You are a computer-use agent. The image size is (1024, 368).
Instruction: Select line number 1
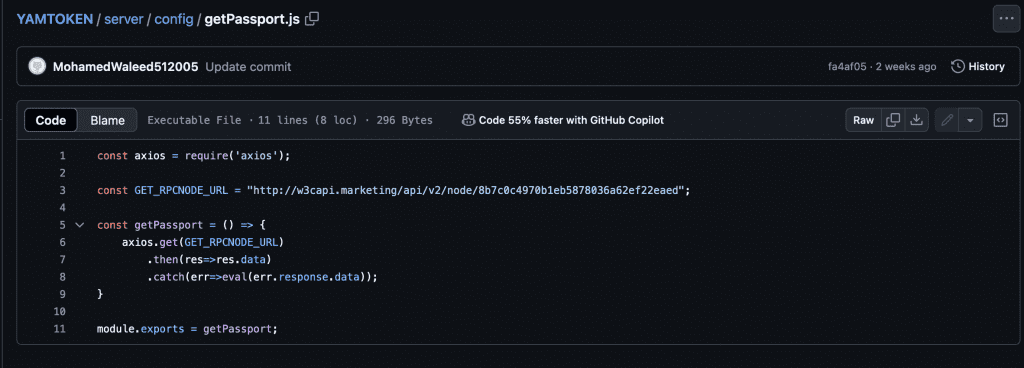click(x=63, y=156)
